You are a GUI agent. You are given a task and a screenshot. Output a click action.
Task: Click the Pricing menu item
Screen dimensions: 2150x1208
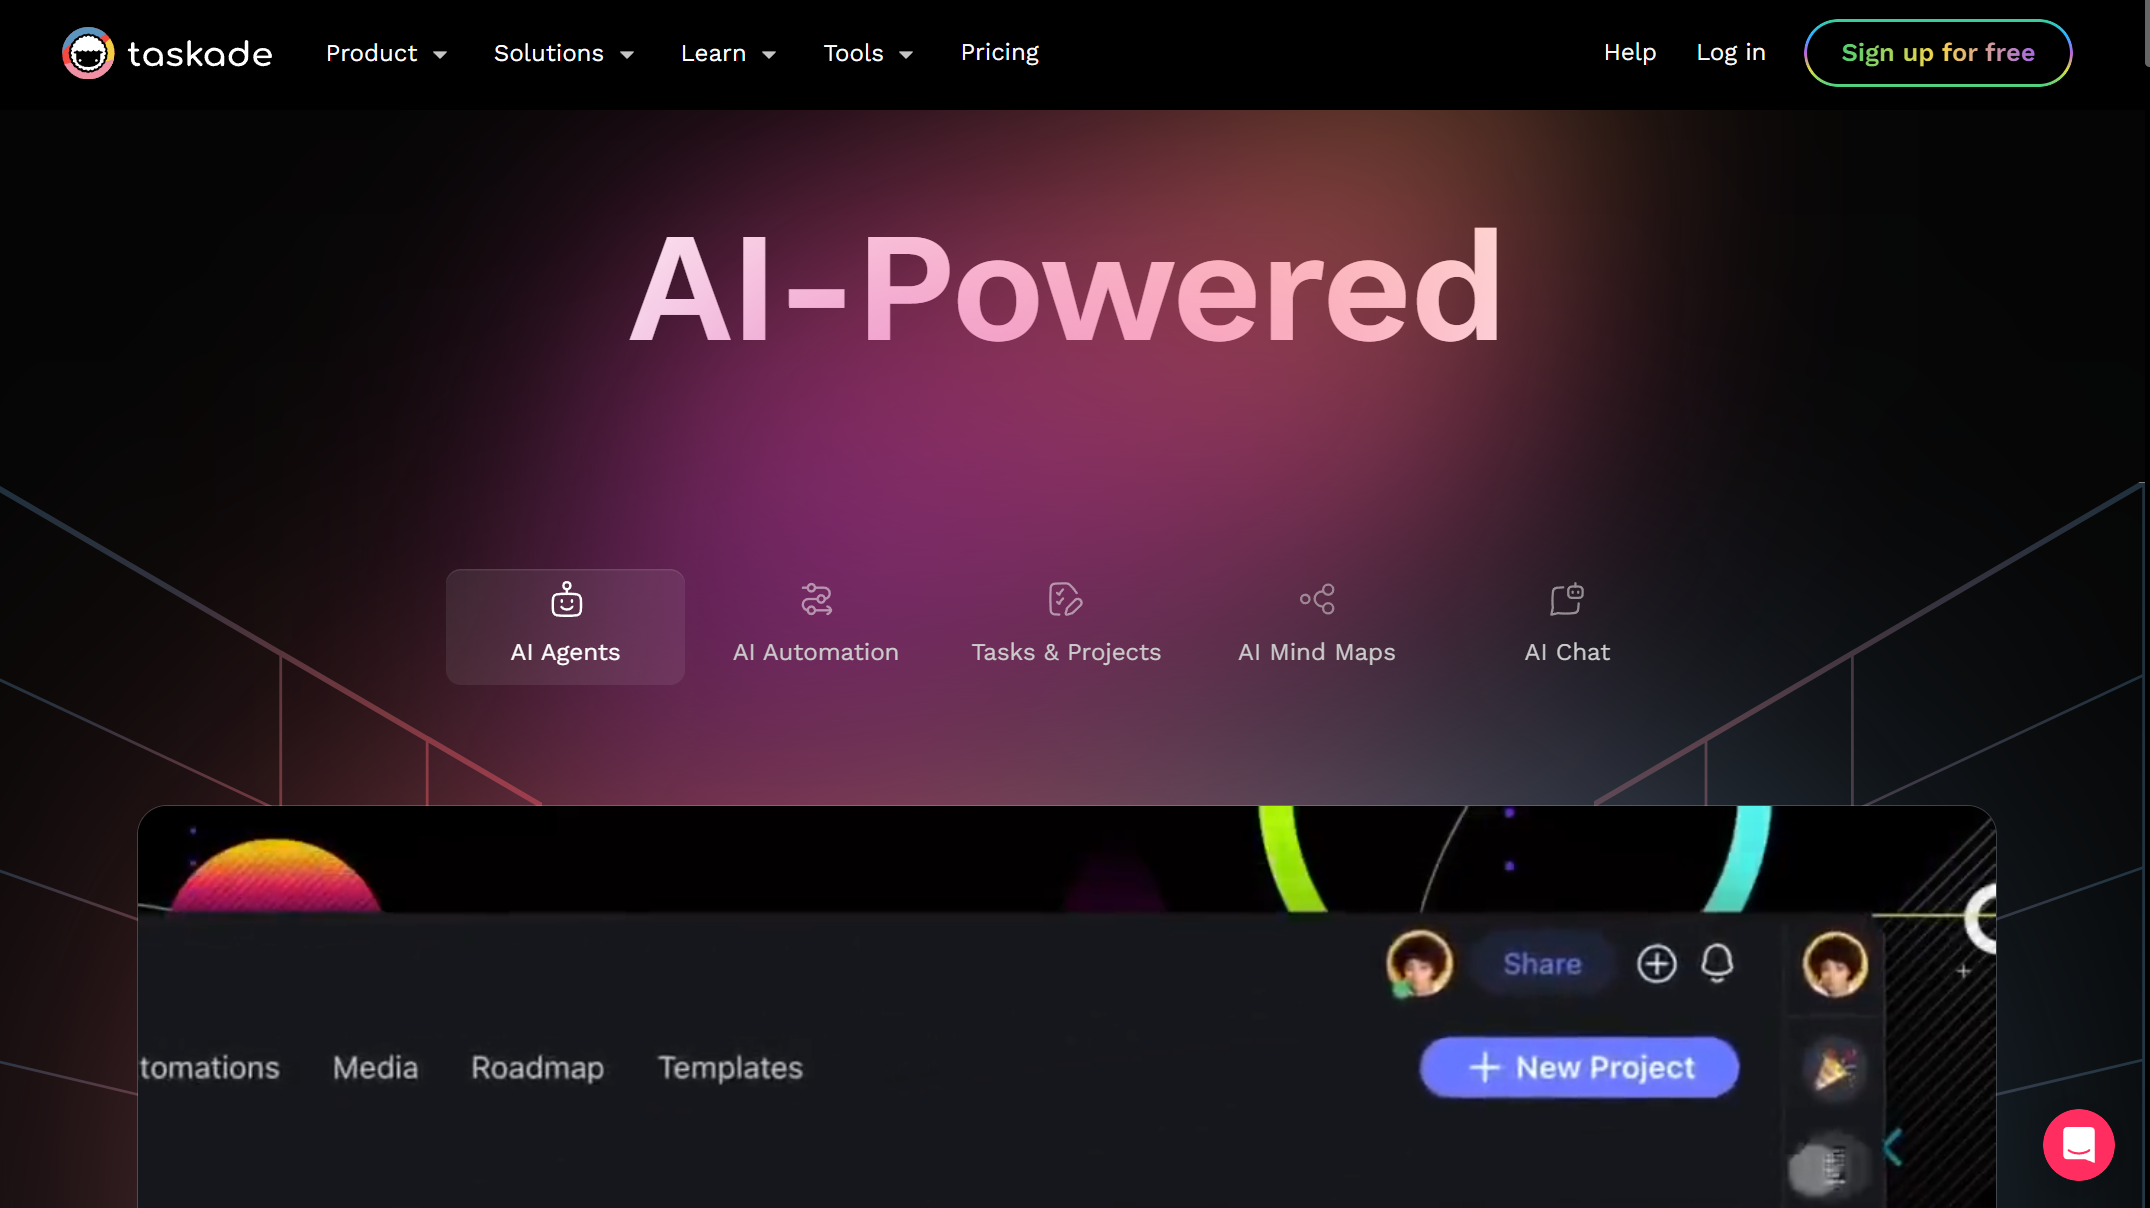coord(1000,52)
